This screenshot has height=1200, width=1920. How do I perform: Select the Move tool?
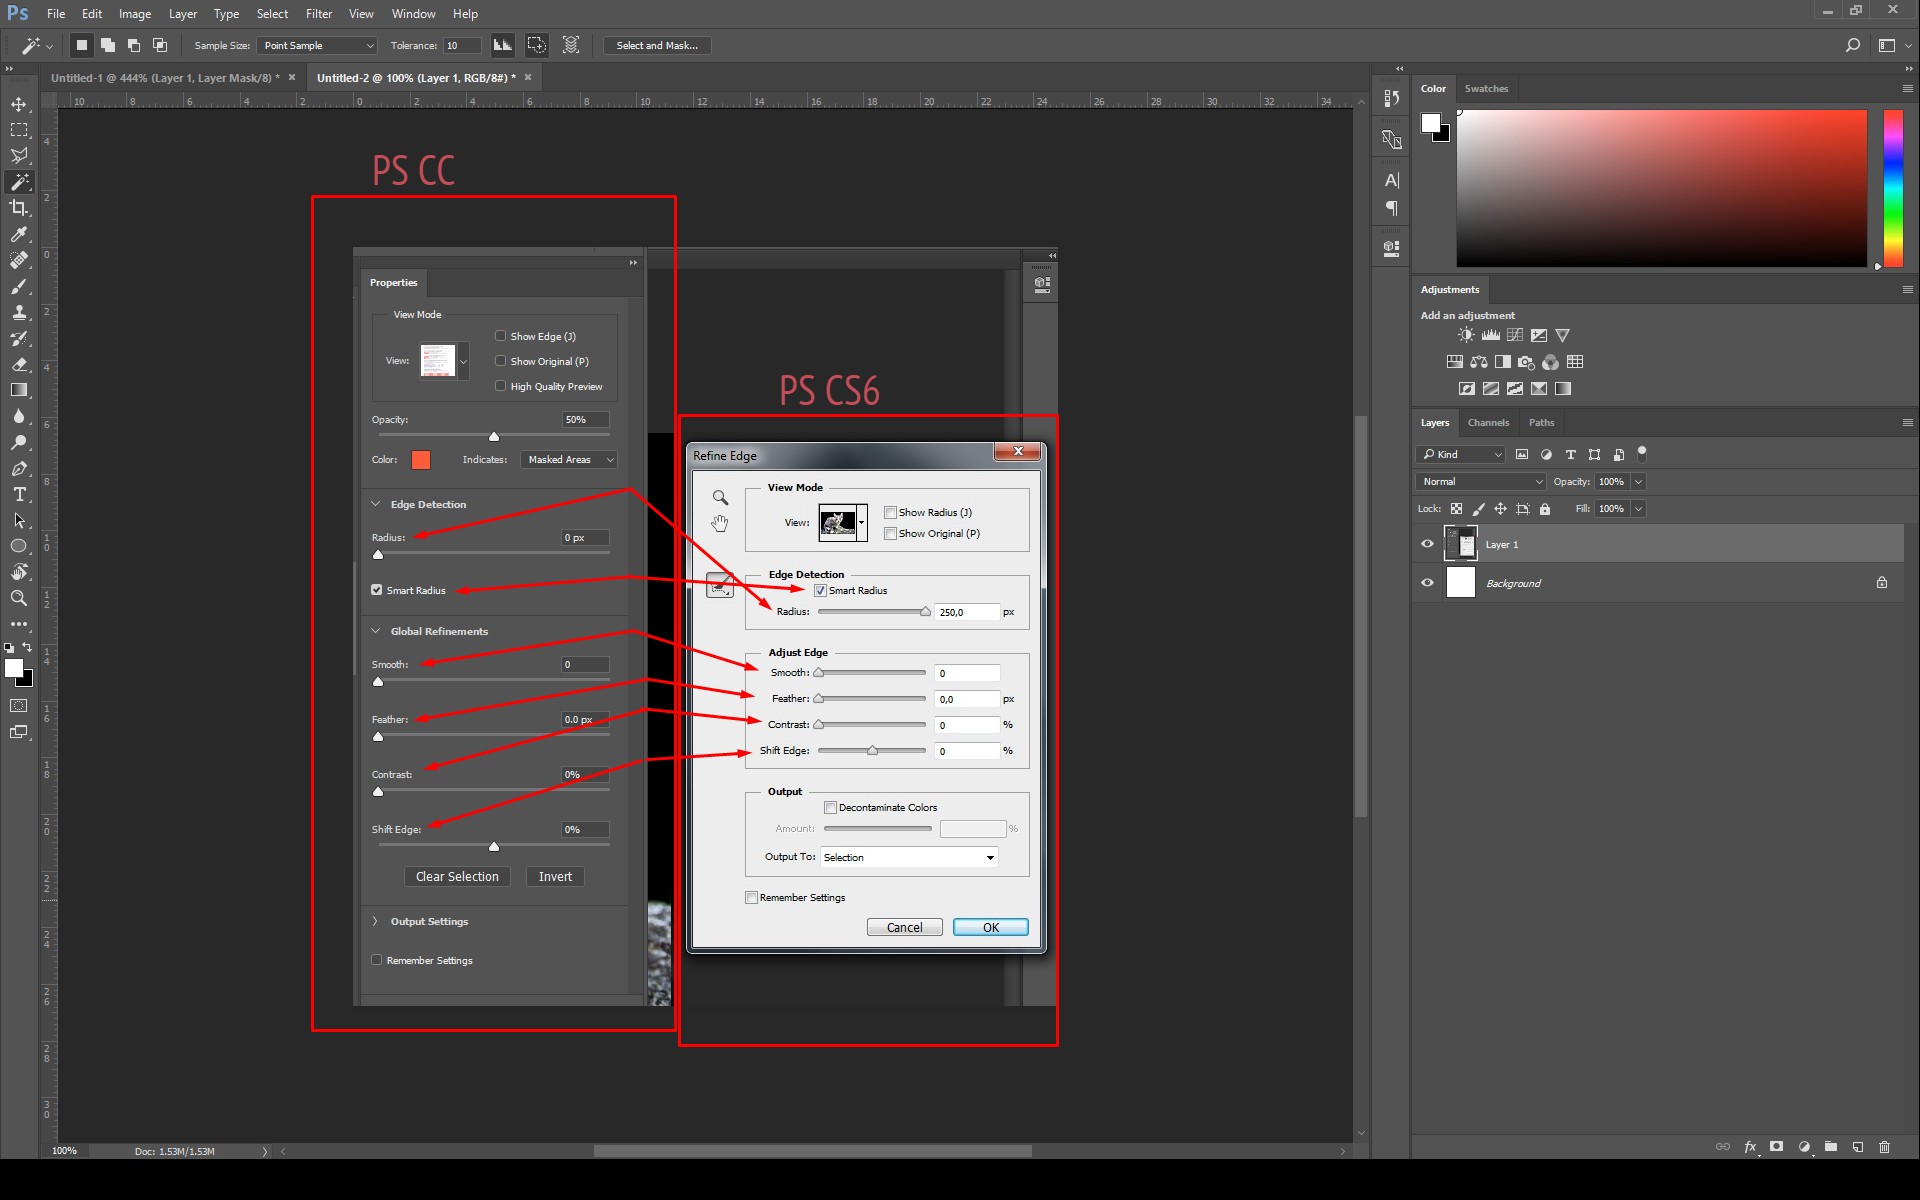[19, 104]
